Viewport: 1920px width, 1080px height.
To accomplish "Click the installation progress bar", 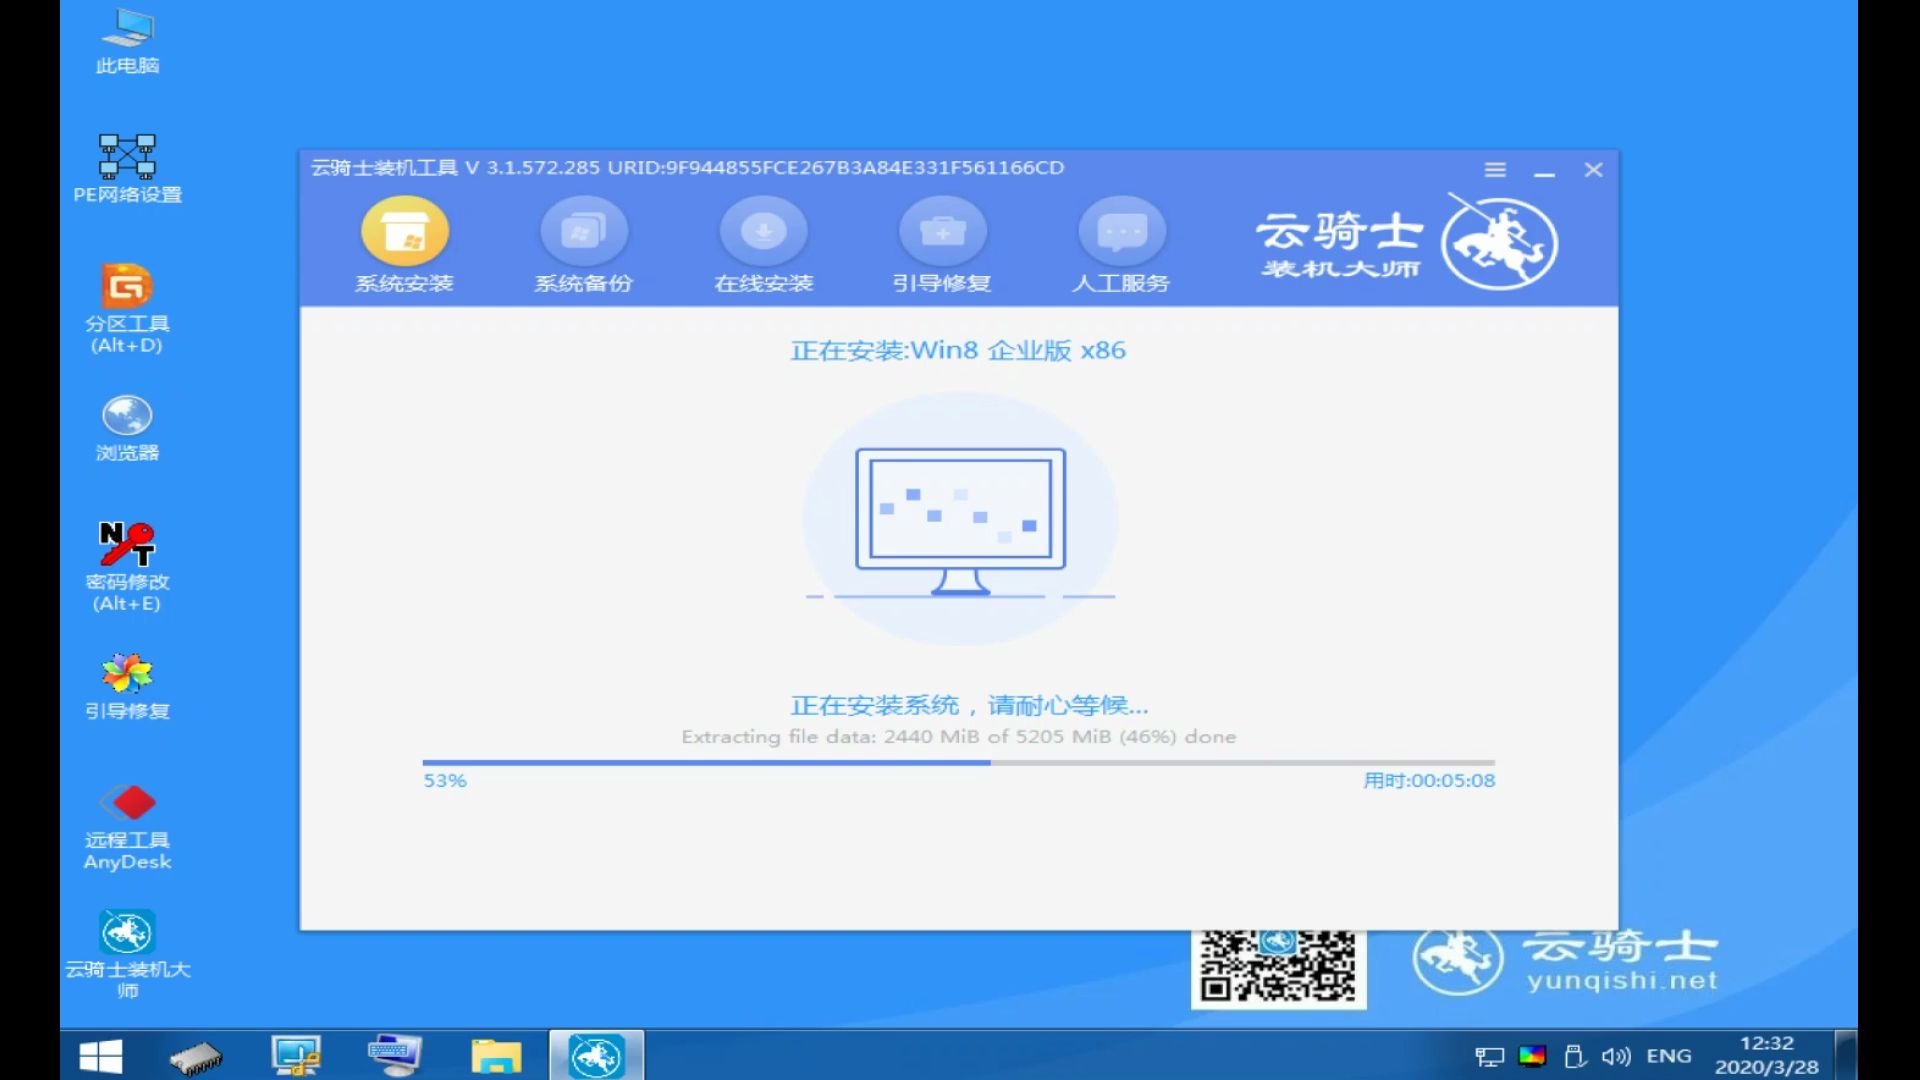I will (958, 762).
